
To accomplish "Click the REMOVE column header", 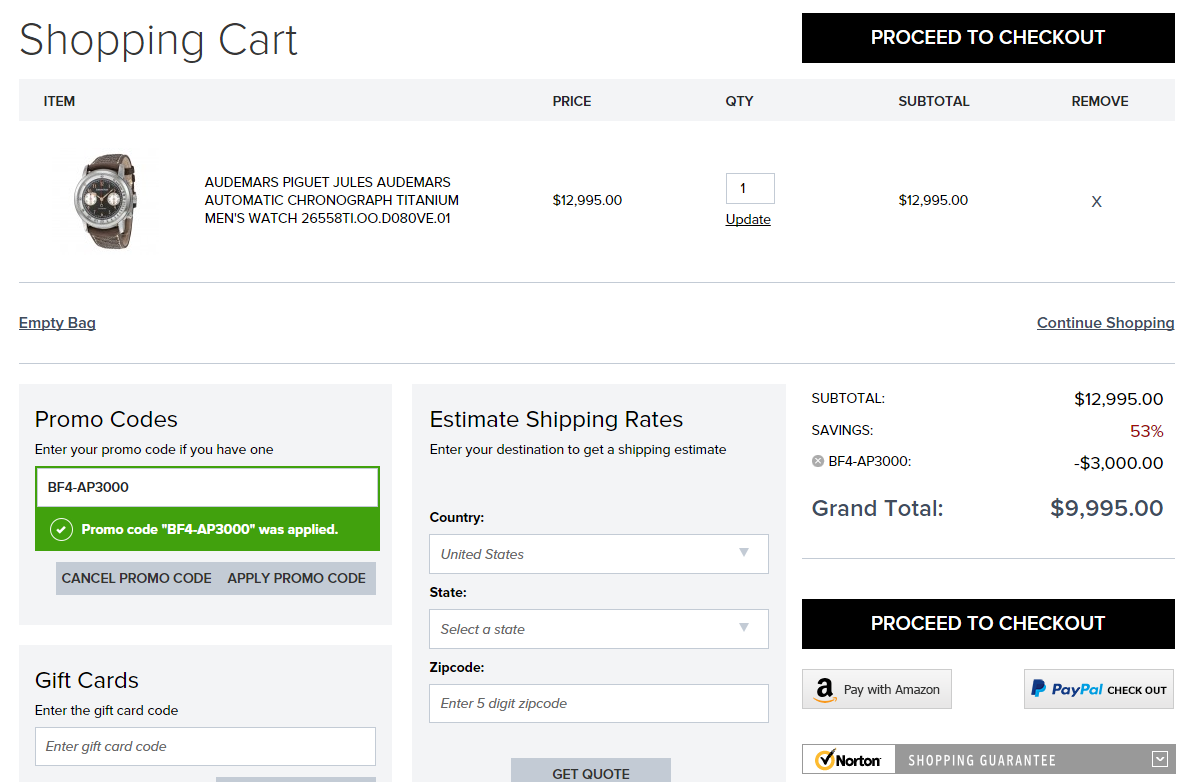I will (1100, 101).
